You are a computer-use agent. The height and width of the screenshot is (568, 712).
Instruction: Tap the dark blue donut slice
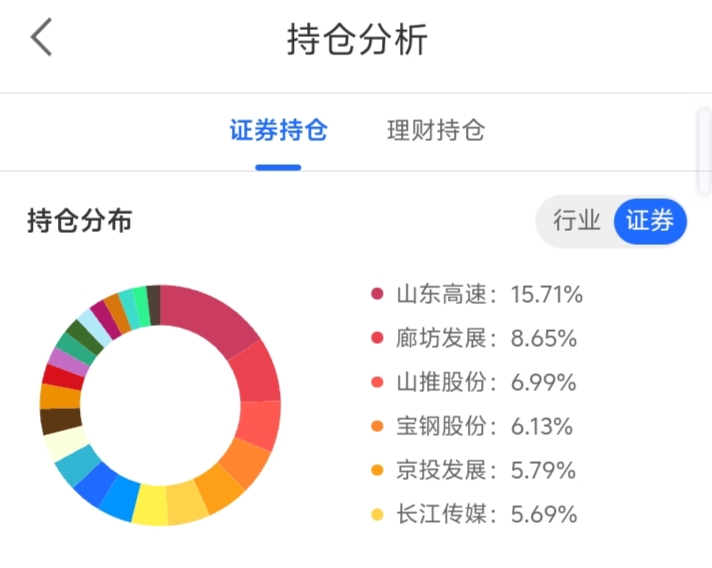pyautogui.click(x=96, y=484)
